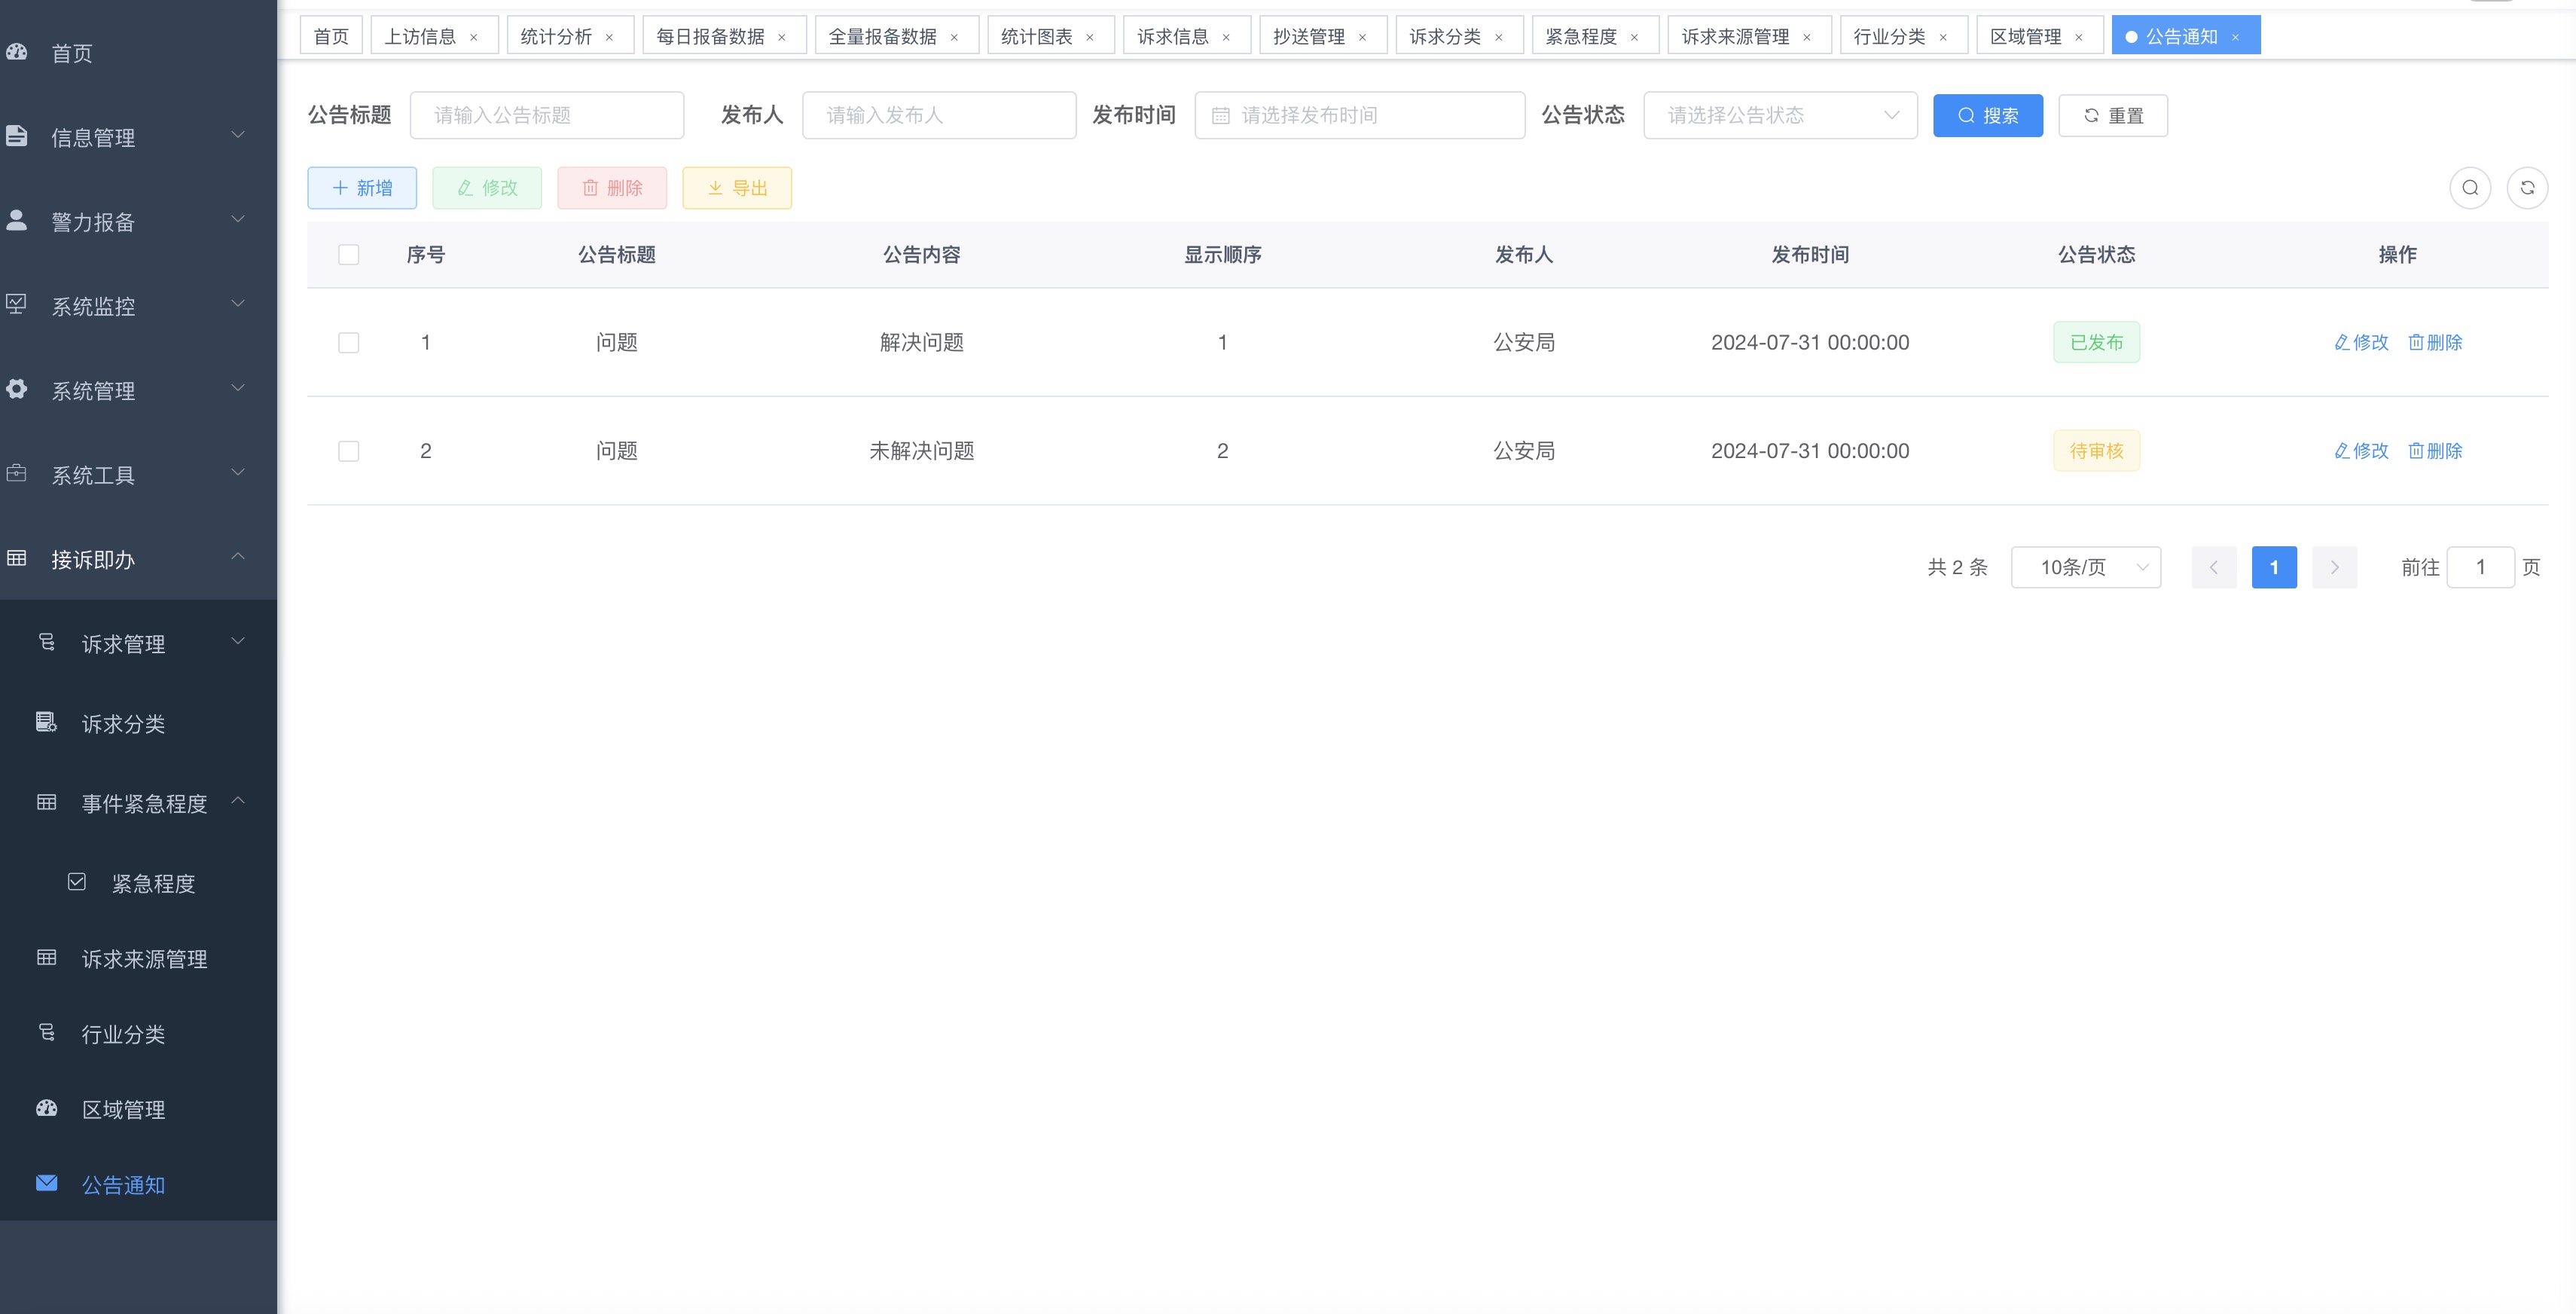The width and height of the screenshot is (2576, 1314).
Task: Expand the 警力报备 menu
Action: [x=238, y=219]
